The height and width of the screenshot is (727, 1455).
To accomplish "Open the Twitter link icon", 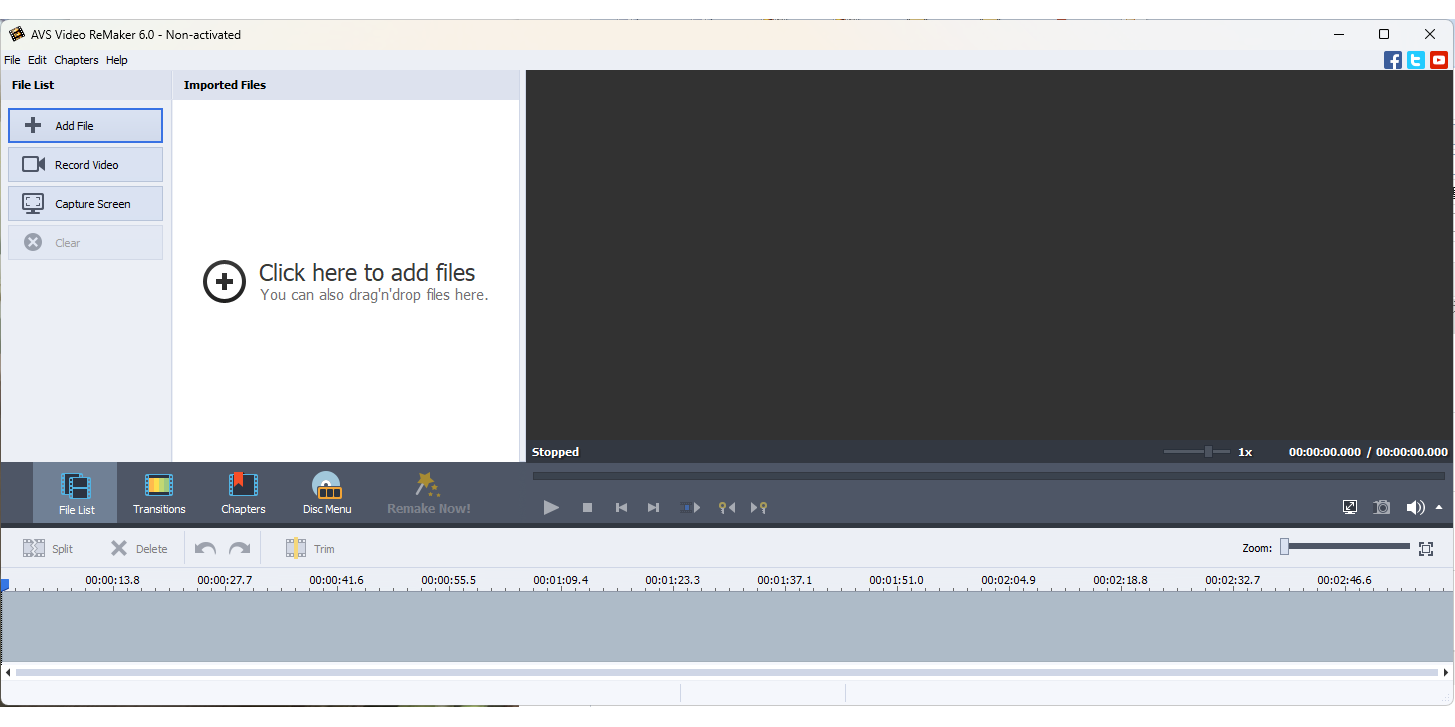I will (x=1416, y=60).
